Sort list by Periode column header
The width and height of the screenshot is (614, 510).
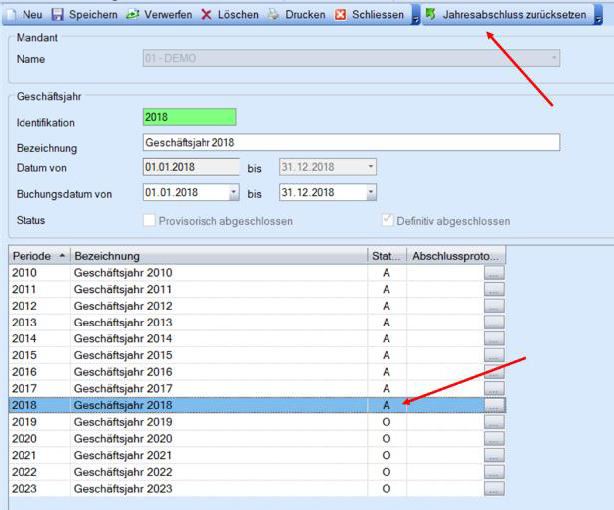(x=38, y=256)
